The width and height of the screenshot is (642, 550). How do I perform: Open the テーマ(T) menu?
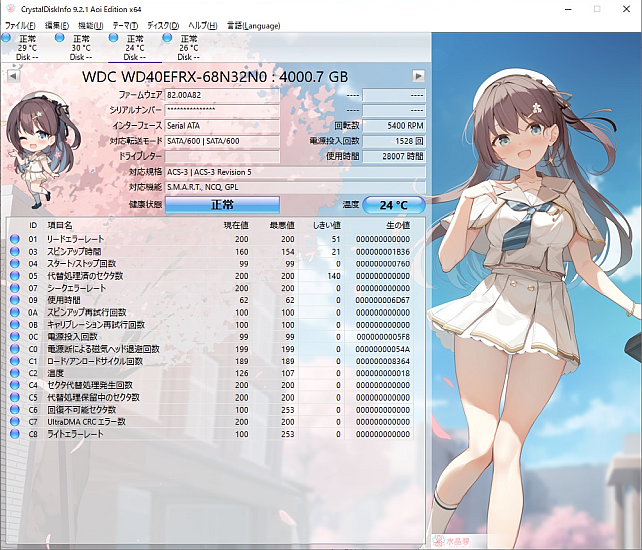pyautogui.click(x=125, y=26)
